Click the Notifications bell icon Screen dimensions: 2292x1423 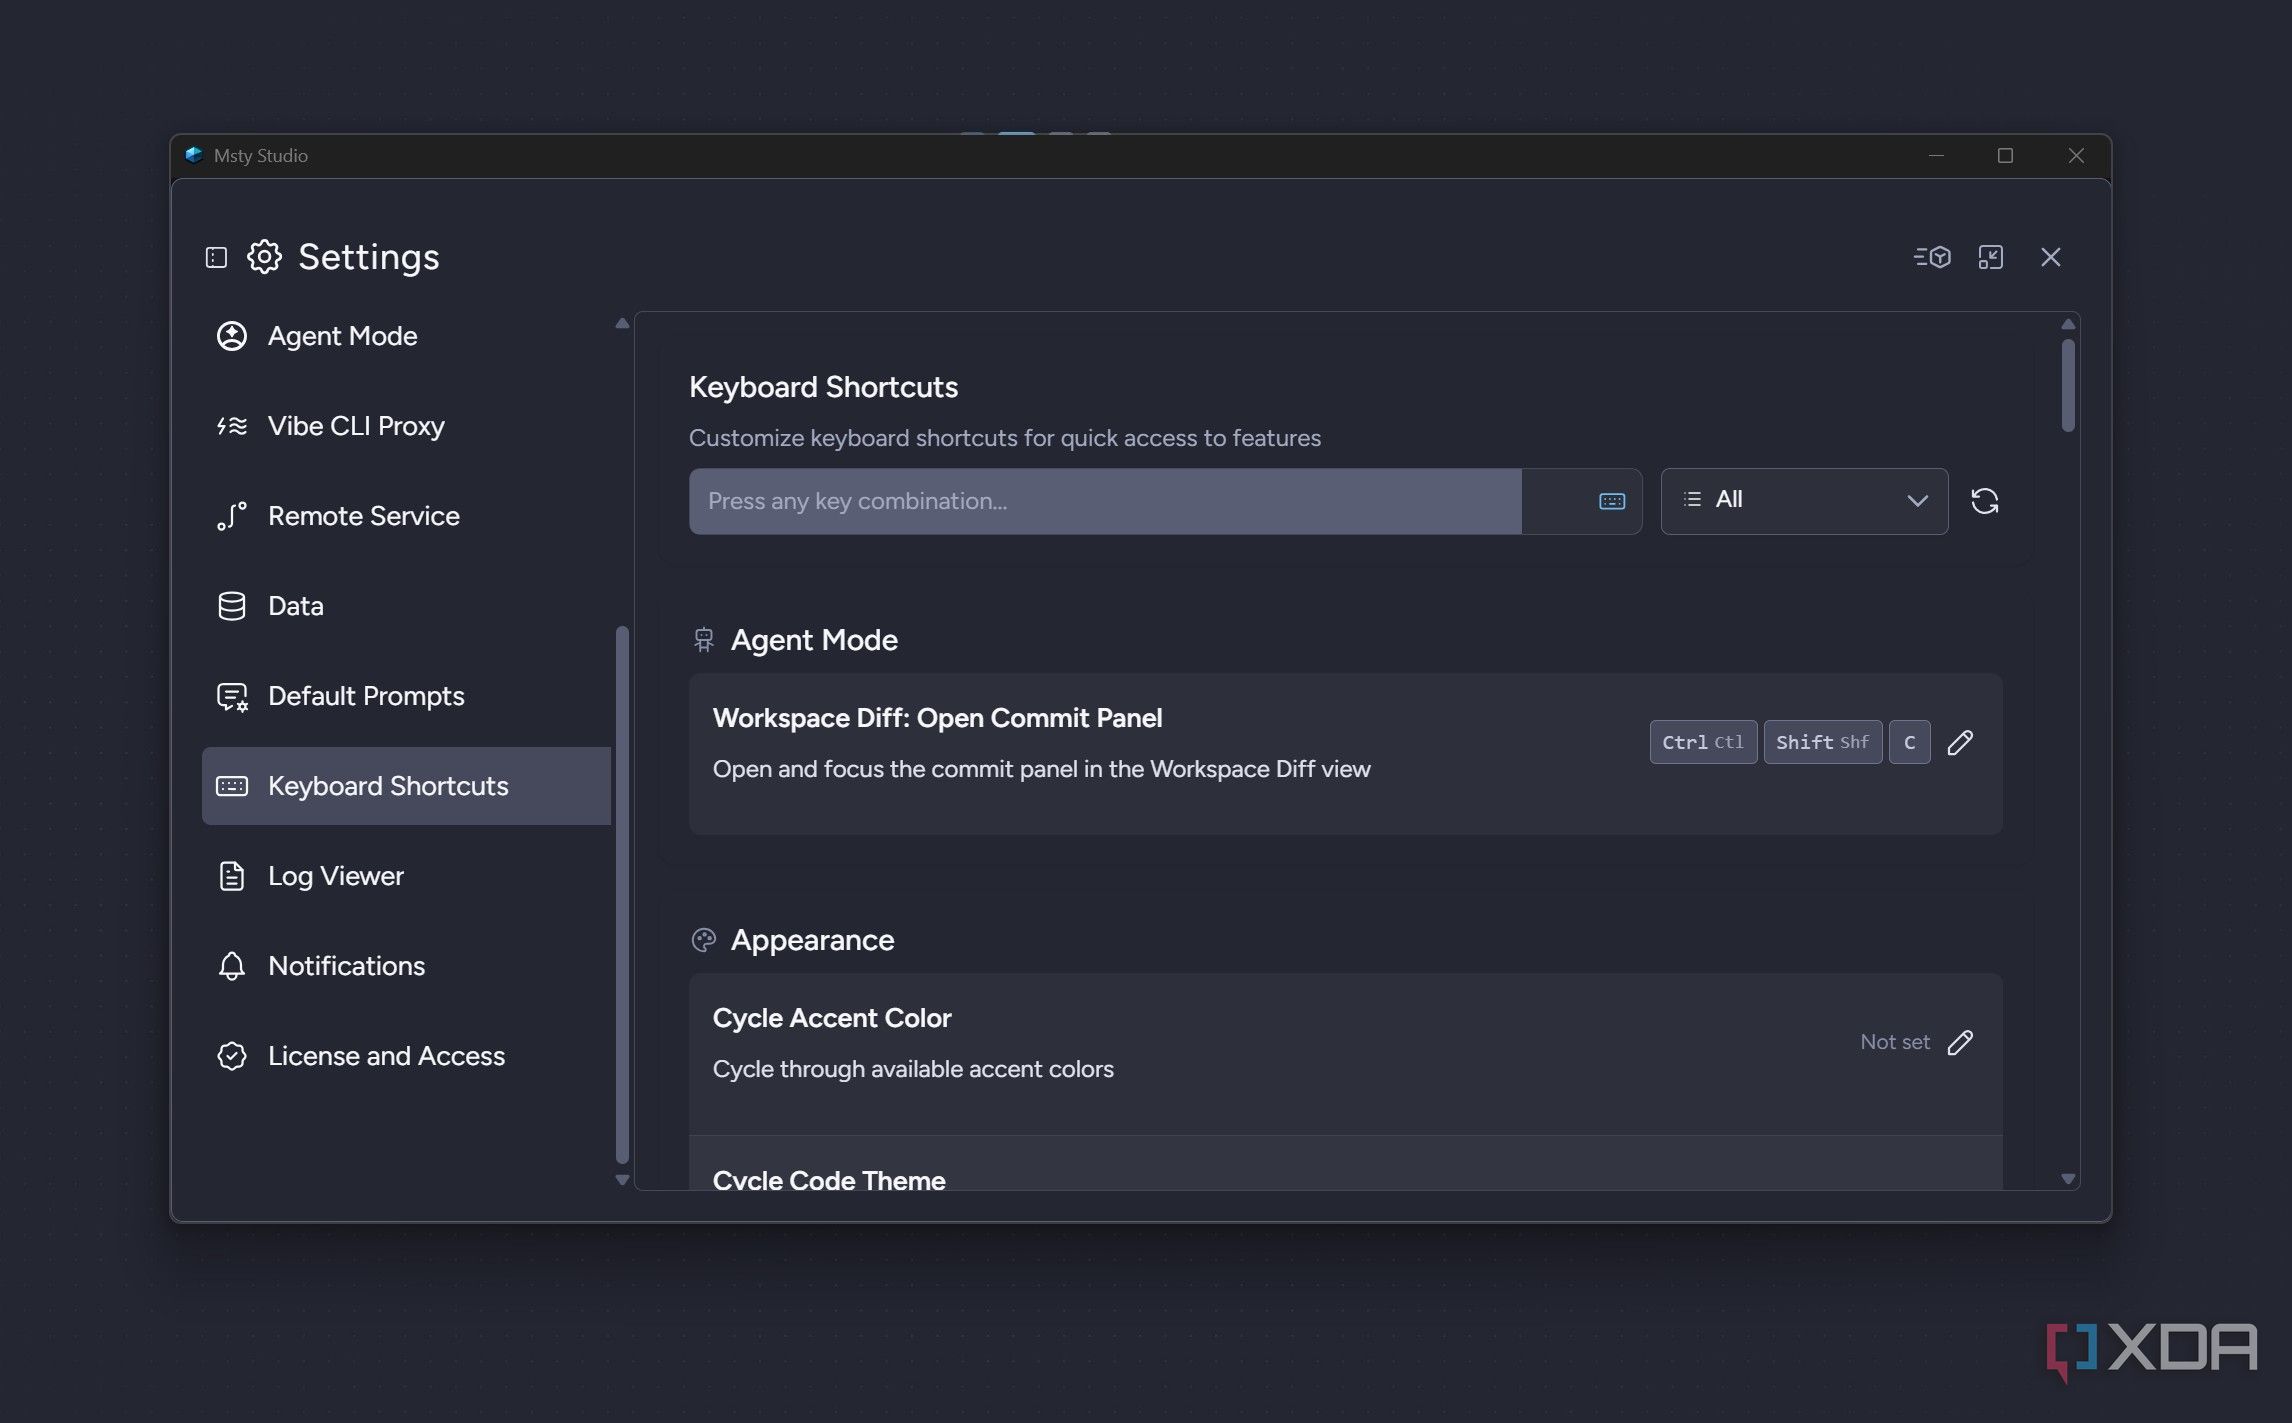tap(231, 966)
